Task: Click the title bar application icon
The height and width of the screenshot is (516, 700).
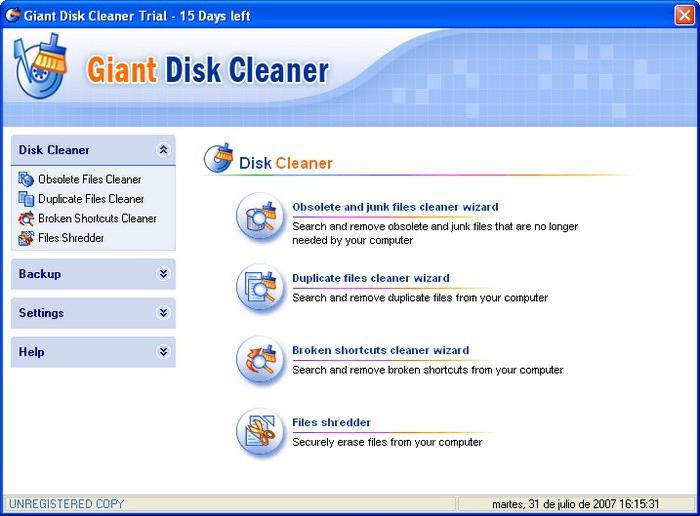Action: coord(12,15)
